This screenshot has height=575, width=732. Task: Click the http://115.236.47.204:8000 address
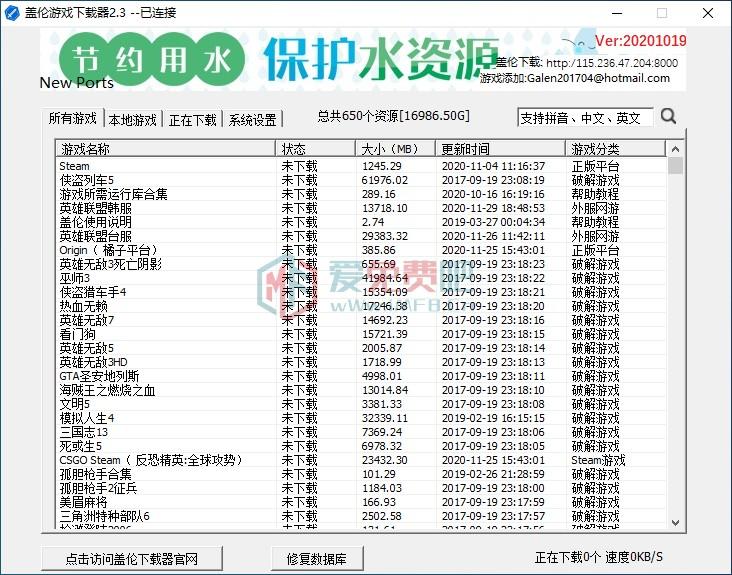point(612,63)
